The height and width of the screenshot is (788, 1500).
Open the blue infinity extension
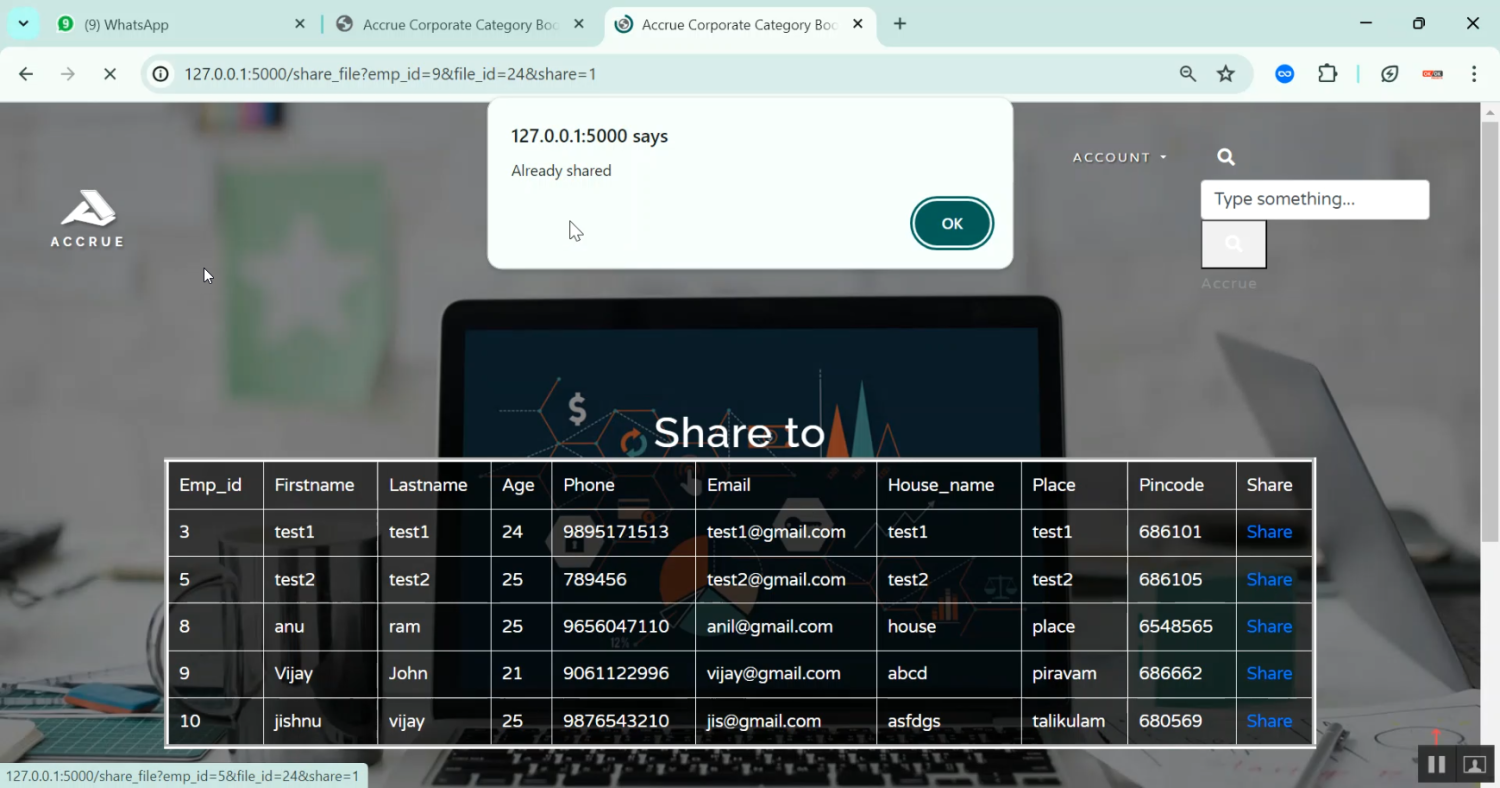1285,74
